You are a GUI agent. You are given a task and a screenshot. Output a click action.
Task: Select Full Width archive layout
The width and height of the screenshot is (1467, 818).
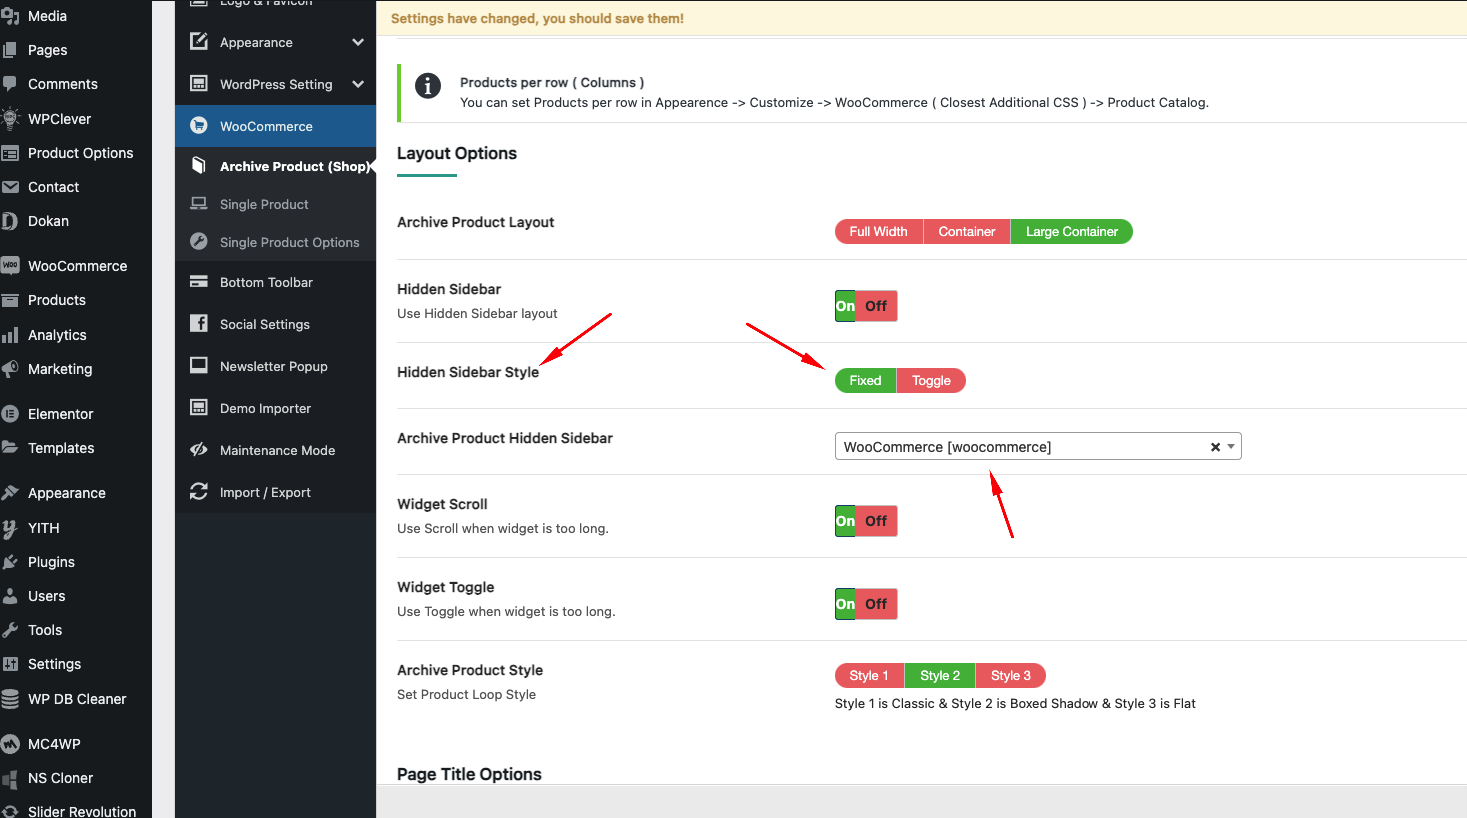pyautogui.click(x=879, y=232)
